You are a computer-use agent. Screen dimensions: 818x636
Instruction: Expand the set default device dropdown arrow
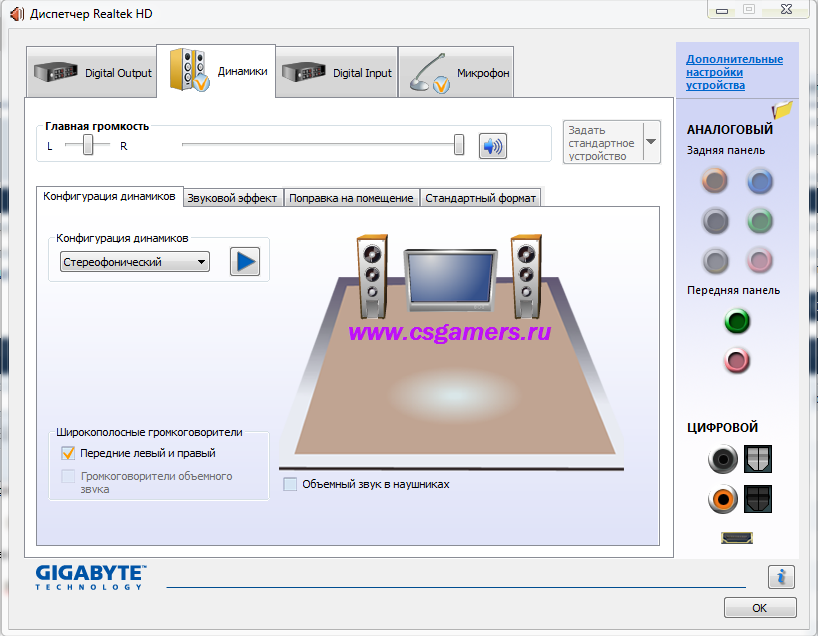(651, 142)
